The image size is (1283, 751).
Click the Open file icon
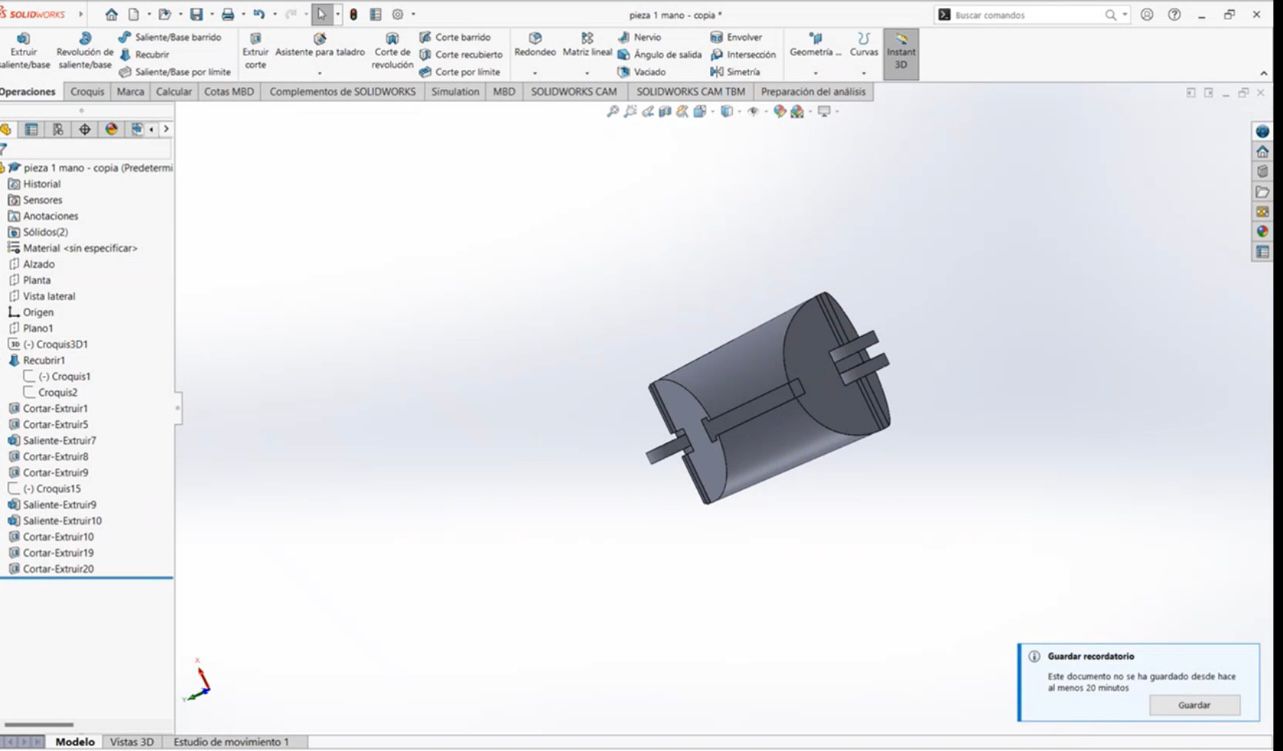164,15
